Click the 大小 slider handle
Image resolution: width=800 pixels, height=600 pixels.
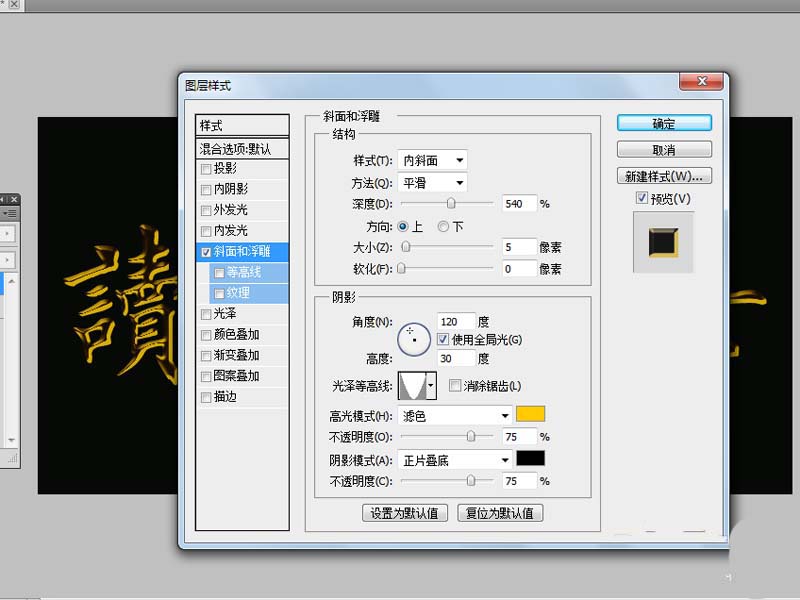click(x=406, y=247)
